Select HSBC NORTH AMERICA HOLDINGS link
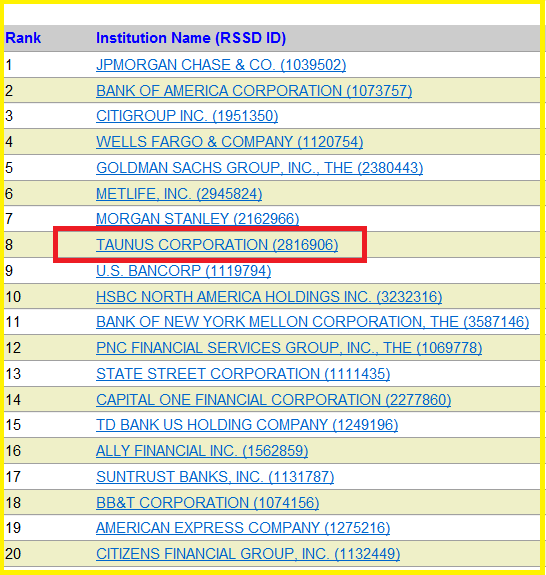 coord(269,297)
